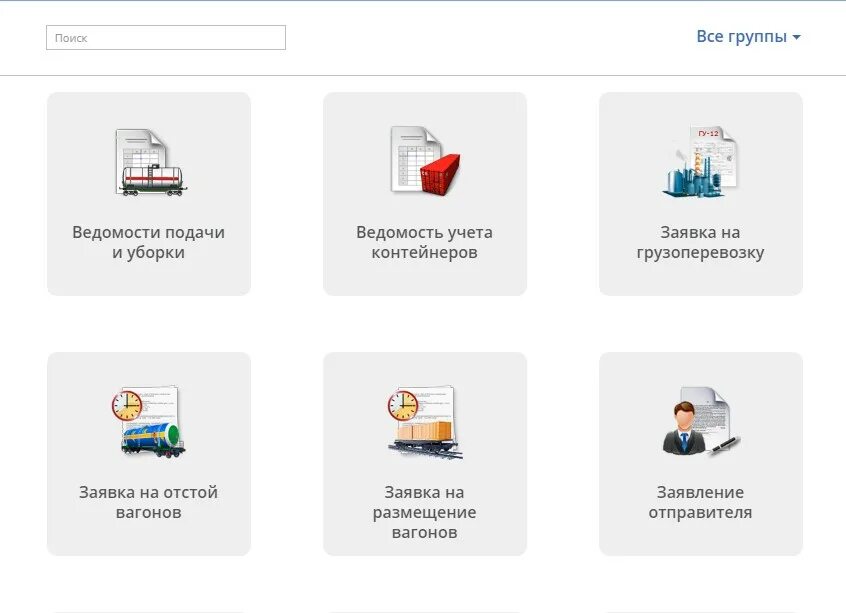Select the Заявка на размещение вагонов label
Viewport: 846px width, 613px height.
[x=425, y=512]
